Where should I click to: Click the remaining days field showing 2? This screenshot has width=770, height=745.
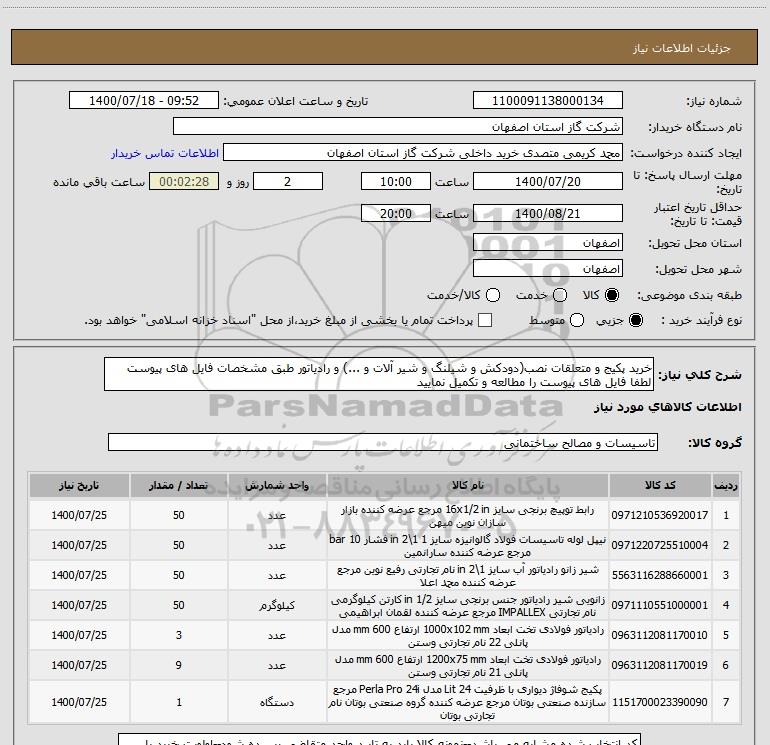(288, 181)
